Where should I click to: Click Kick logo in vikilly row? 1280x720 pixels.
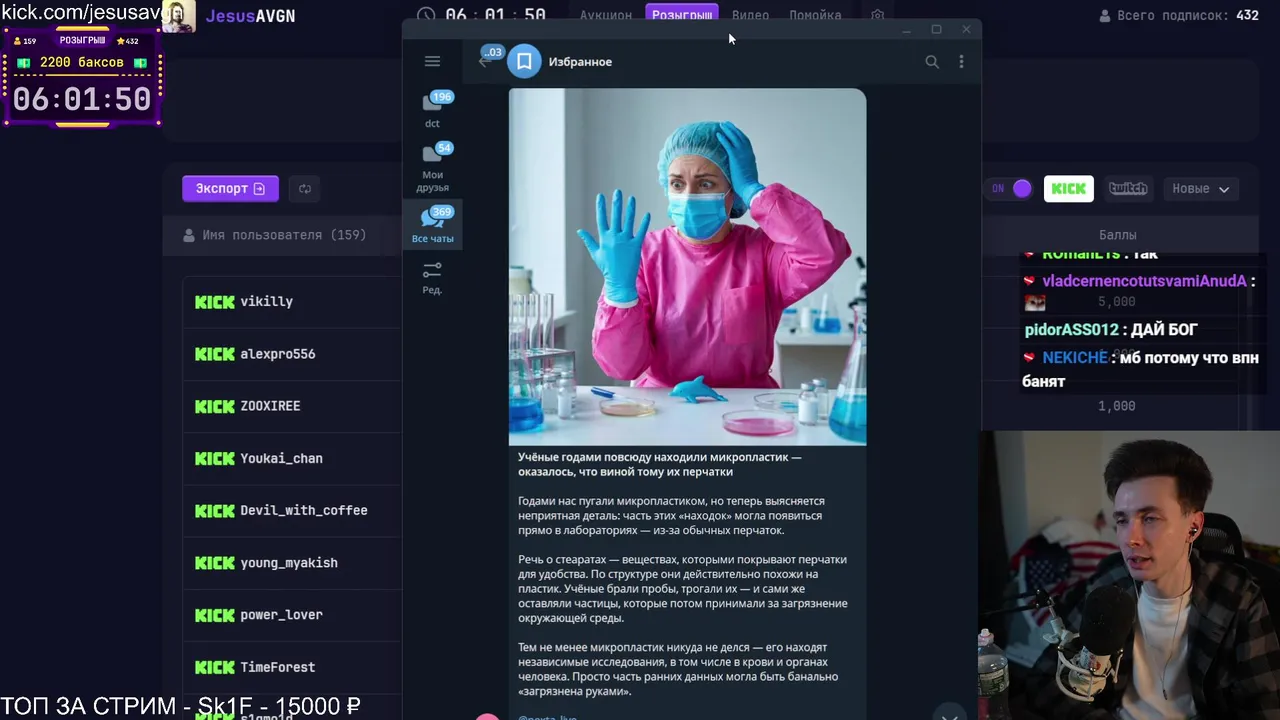click(x=215, y=301)
